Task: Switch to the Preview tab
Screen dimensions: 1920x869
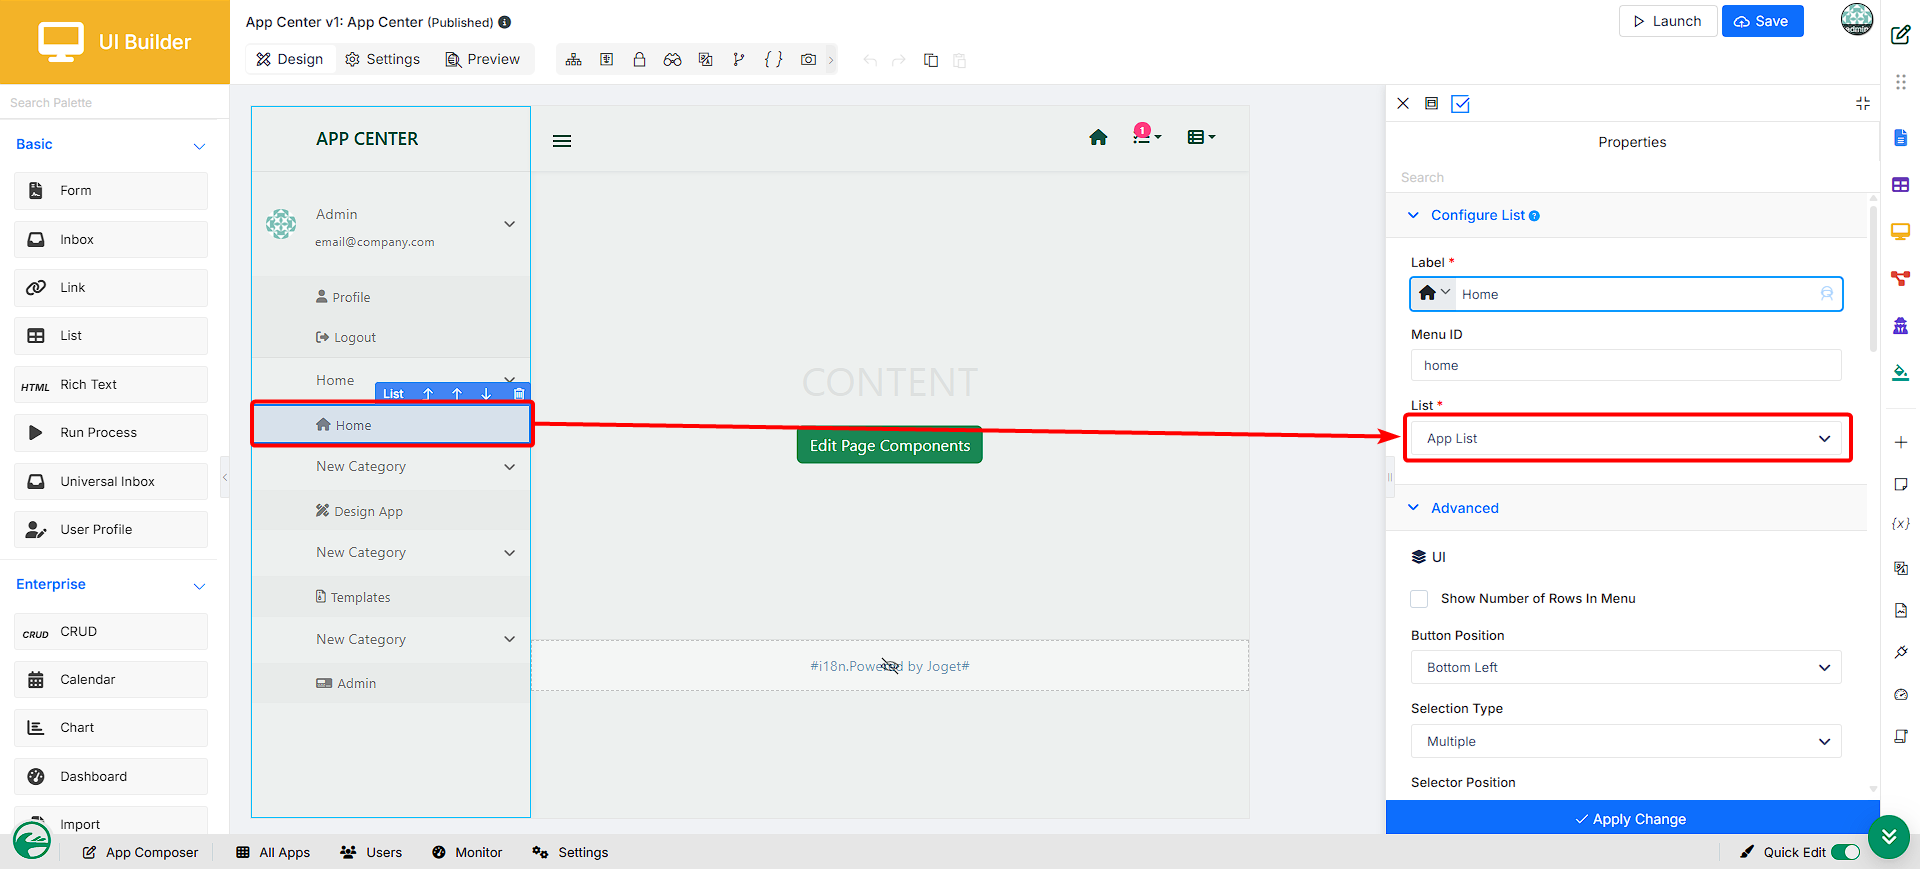Action: pos(483,59)
